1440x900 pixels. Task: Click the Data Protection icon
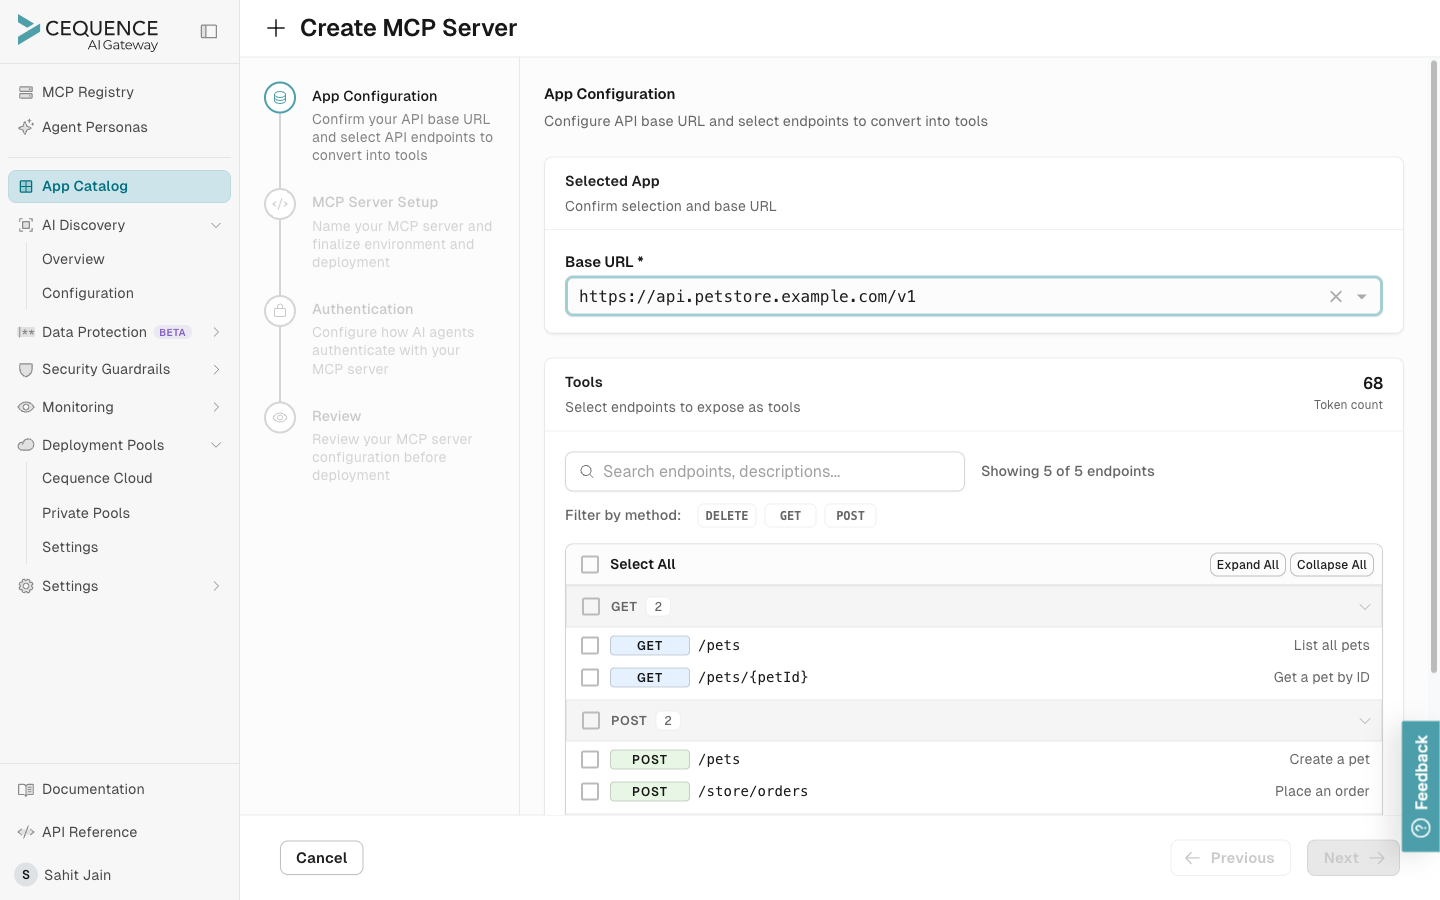point(26,332)
